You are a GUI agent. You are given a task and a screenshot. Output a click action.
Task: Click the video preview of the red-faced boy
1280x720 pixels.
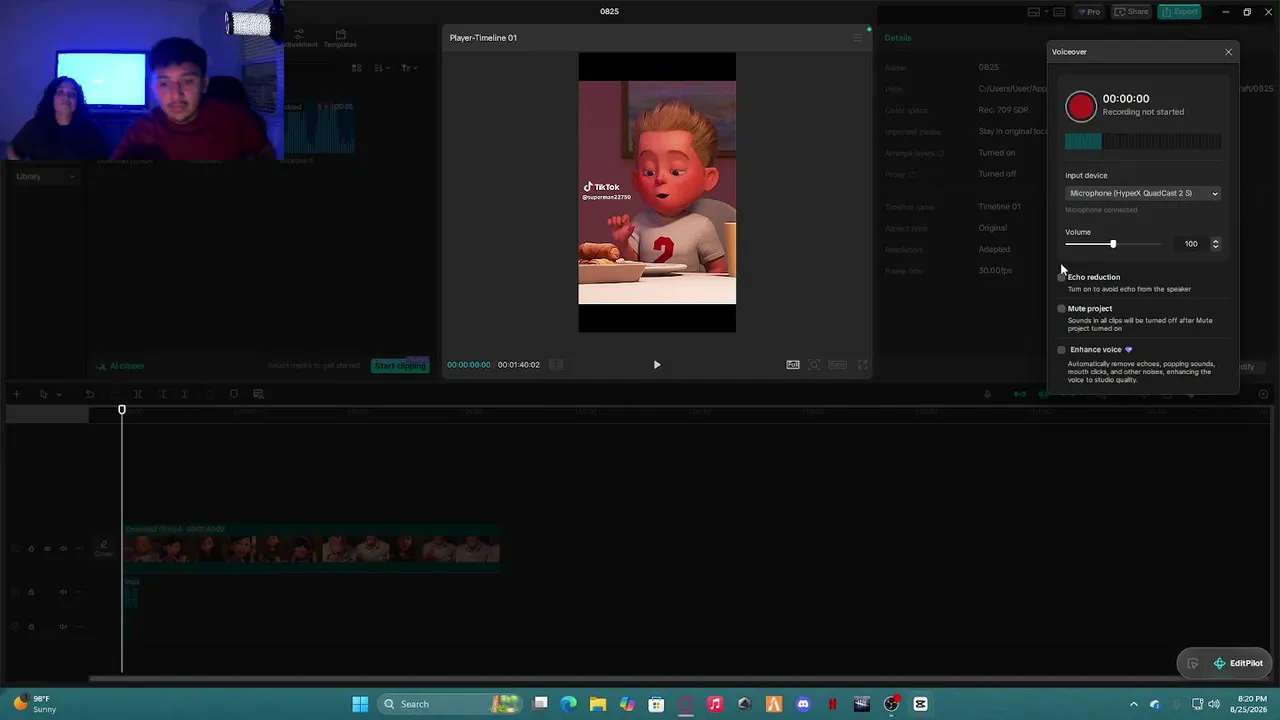point(657,193)
